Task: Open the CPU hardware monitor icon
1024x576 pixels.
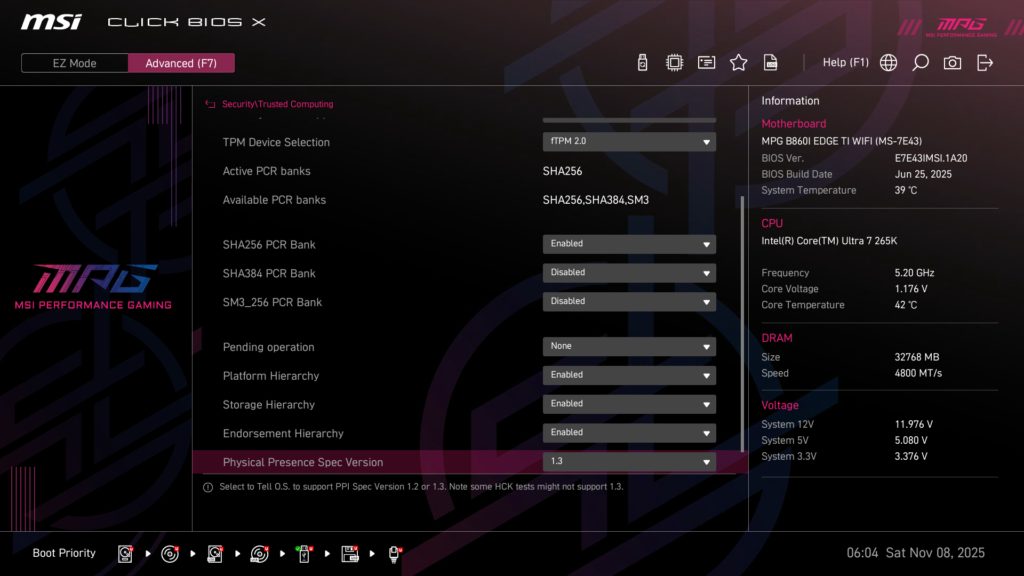Action: (x=674, y=62)
